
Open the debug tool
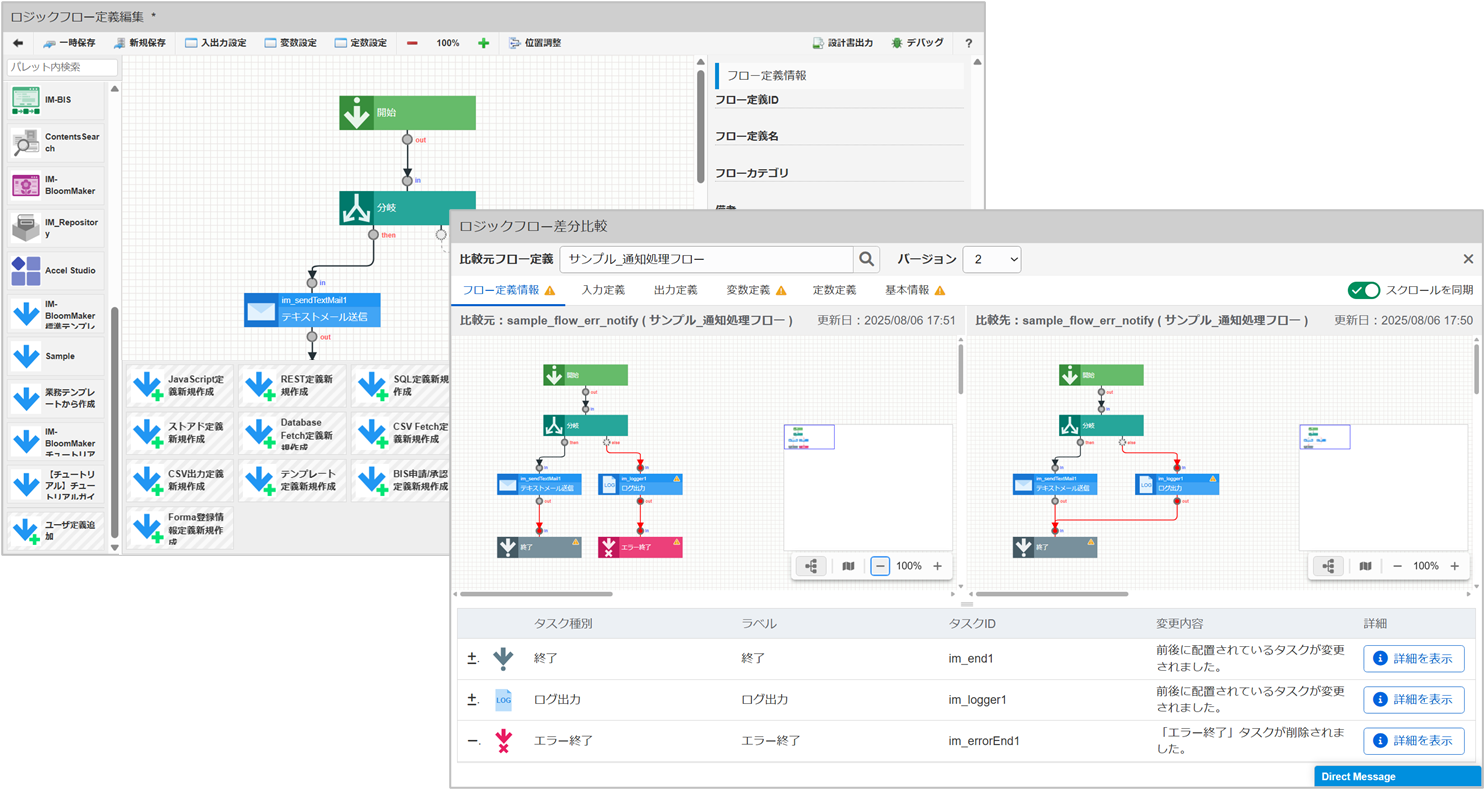tap(917, 43)
